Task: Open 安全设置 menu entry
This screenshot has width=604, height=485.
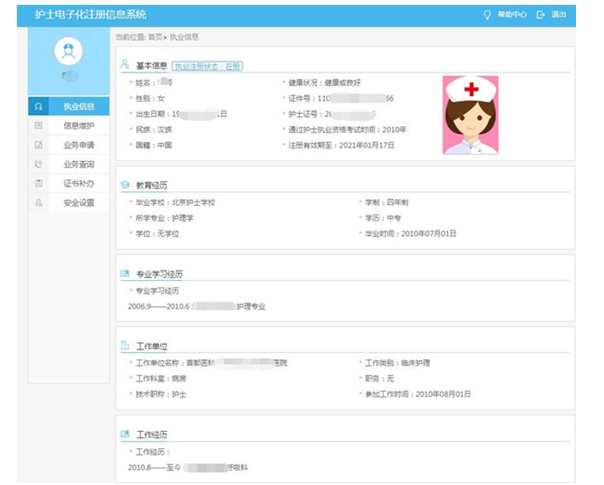Action: [78, 202]
